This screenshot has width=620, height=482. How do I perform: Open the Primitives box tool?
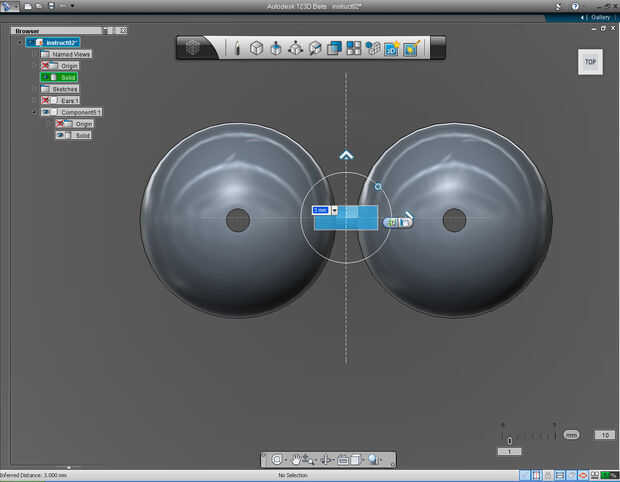pos(256,49)
